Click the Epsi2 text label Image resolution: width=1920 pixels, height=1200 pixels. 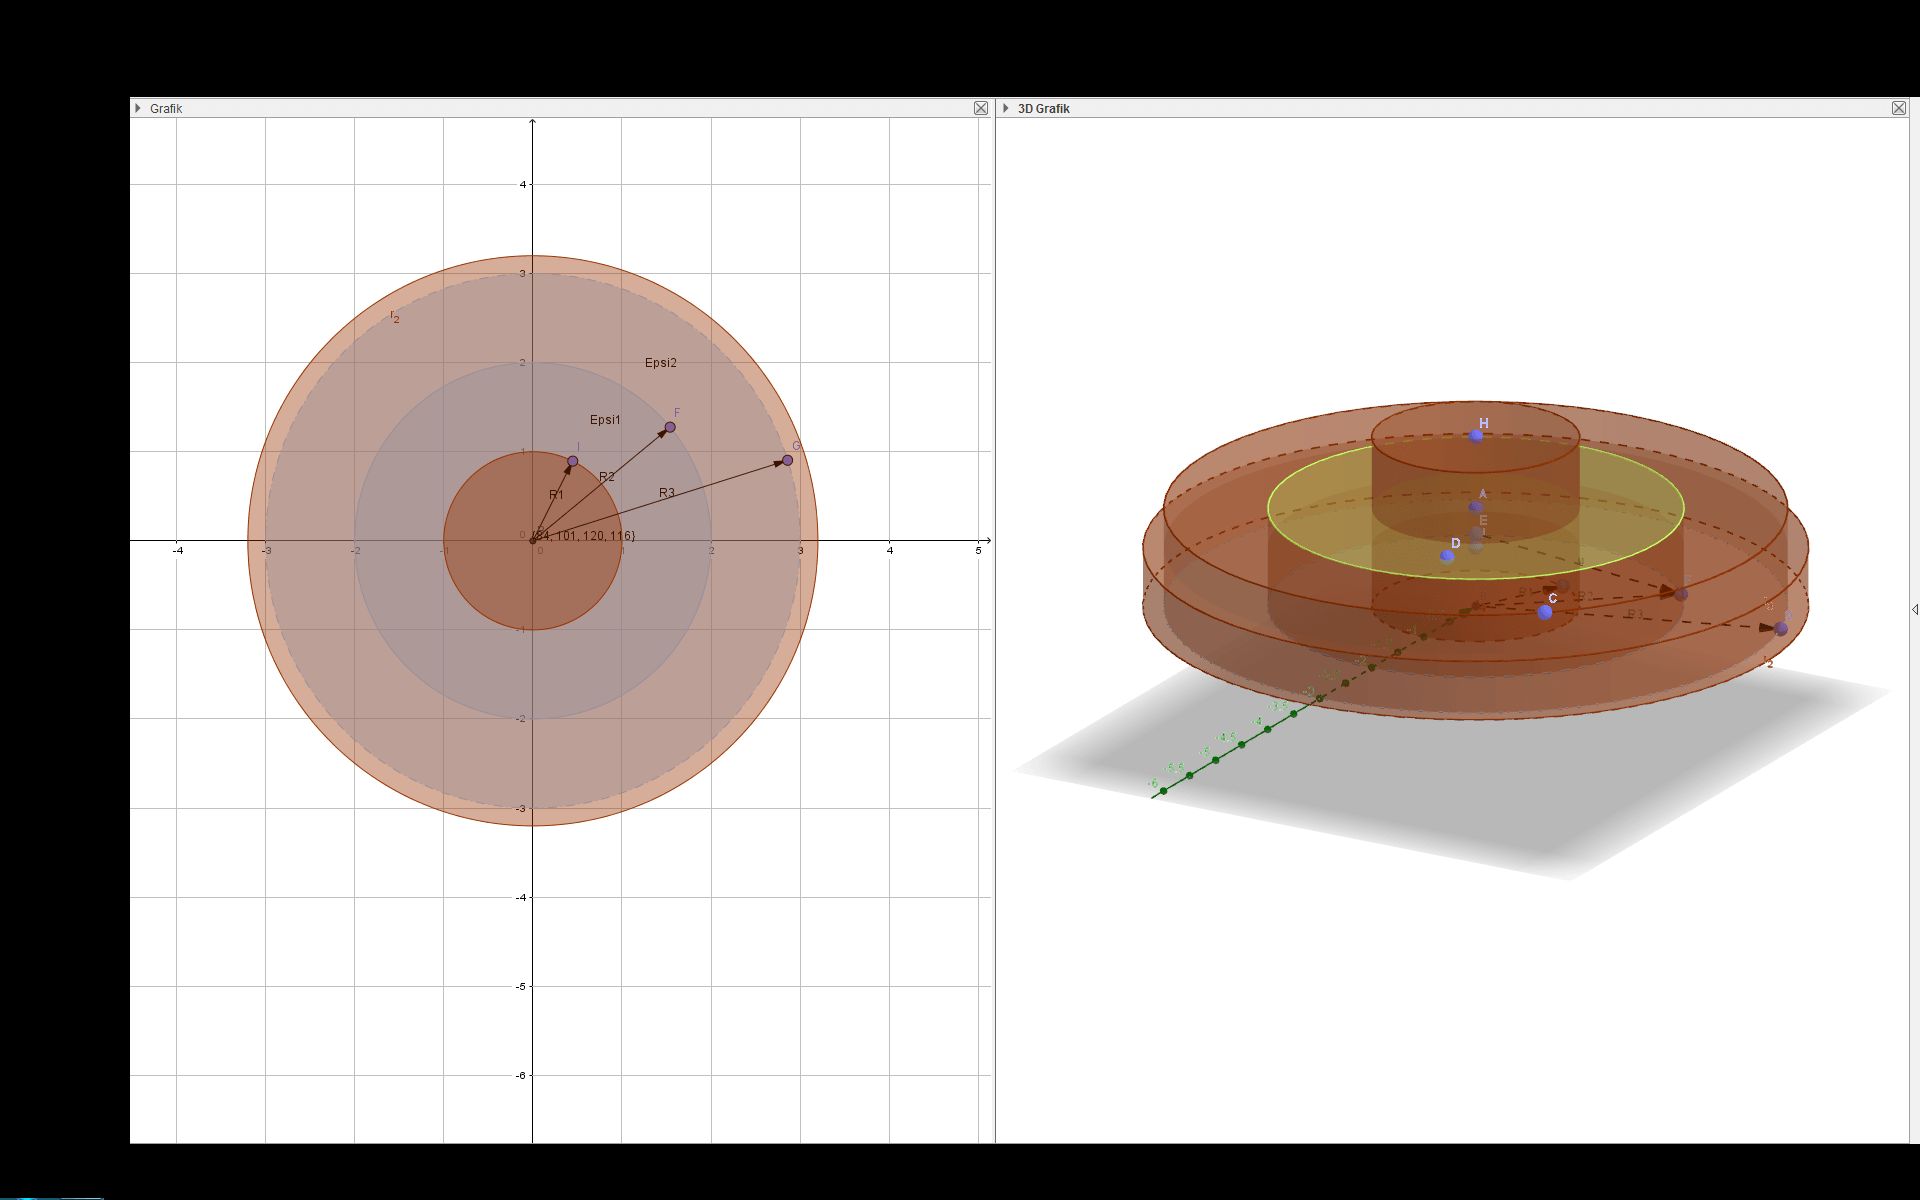coord(660,363)
